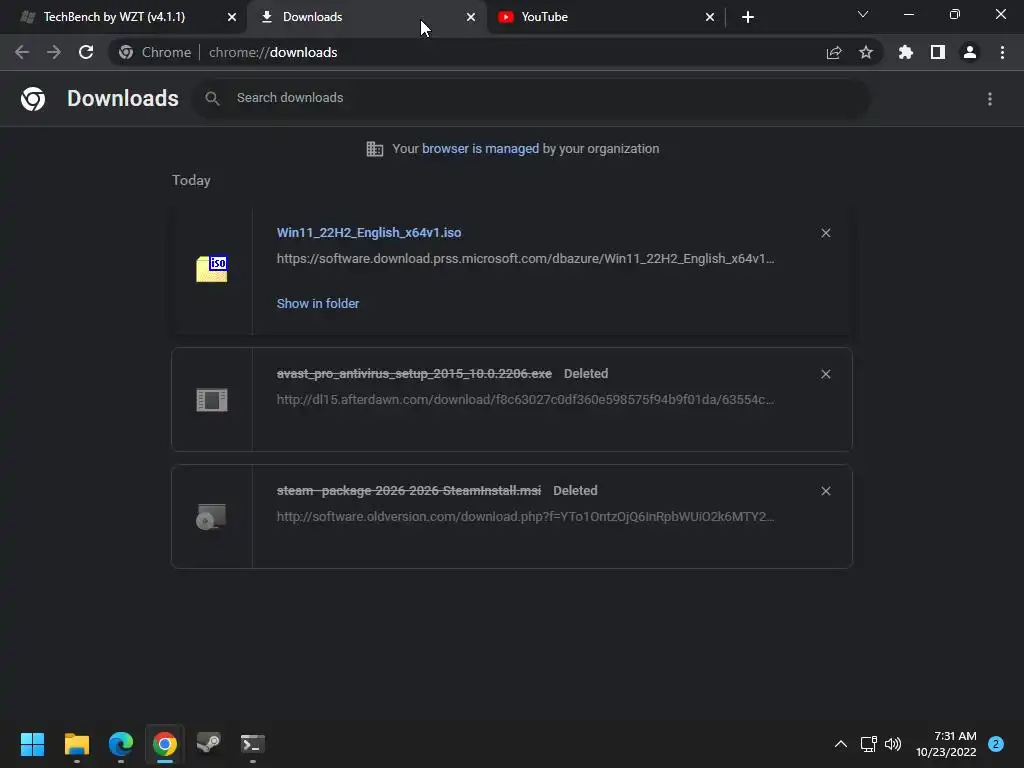The image size is (1024, 768).
Task: Remove the steam package download entry
Action: tap(826, 491)
